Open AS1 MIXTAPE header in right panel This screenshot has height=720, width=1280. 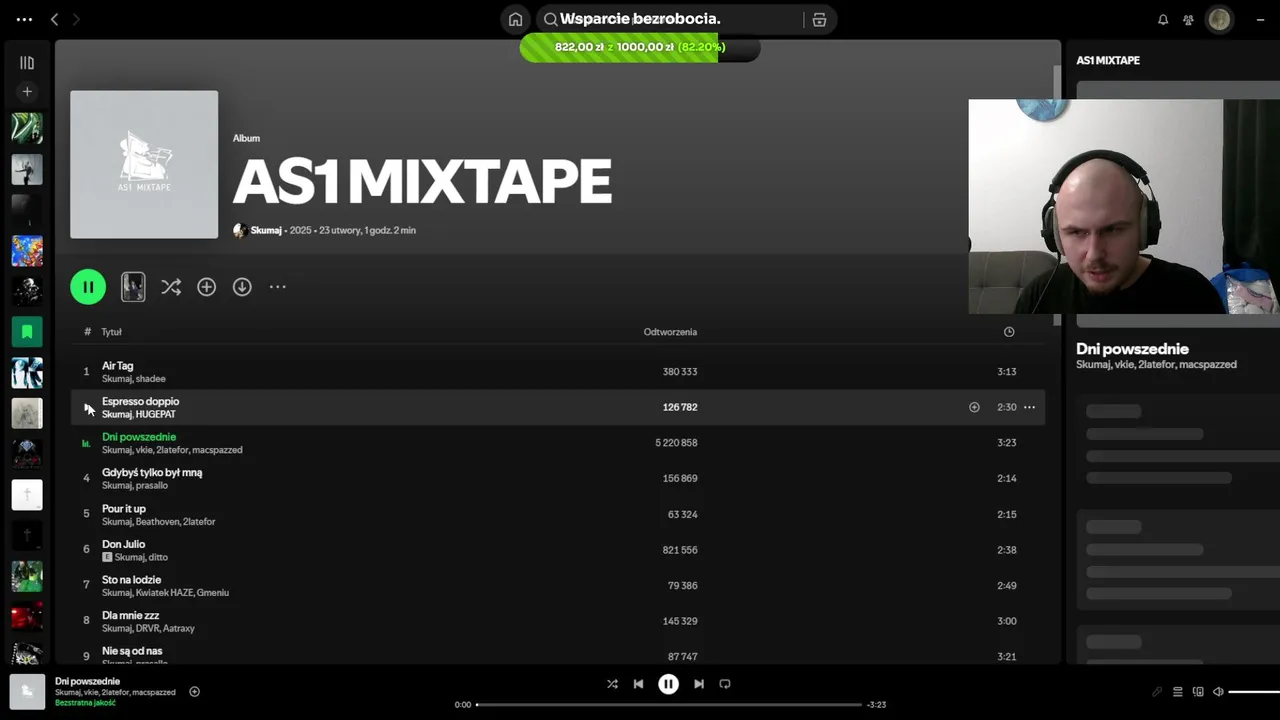pos(1108,61)
